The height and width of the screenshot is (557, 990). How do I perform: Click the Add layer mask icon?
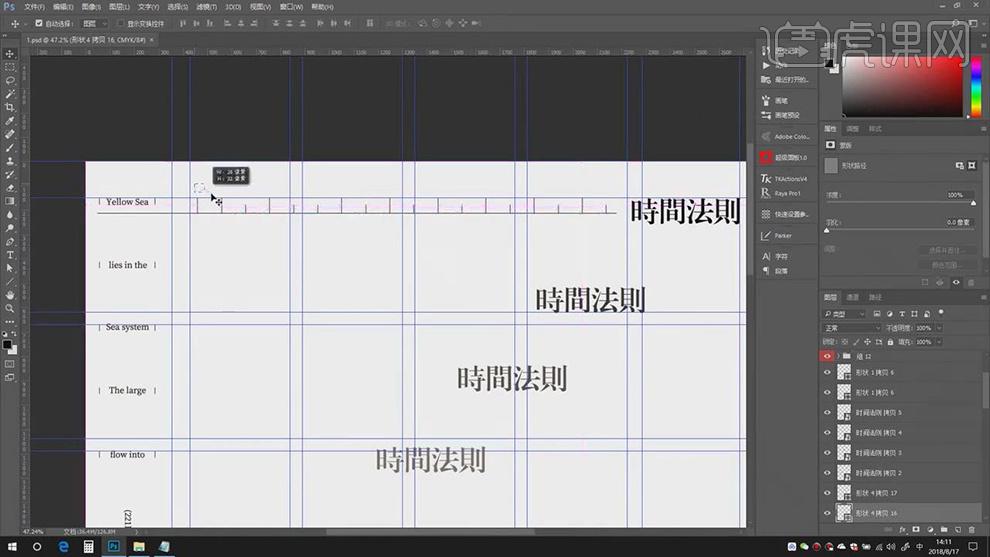click(916, 530)
